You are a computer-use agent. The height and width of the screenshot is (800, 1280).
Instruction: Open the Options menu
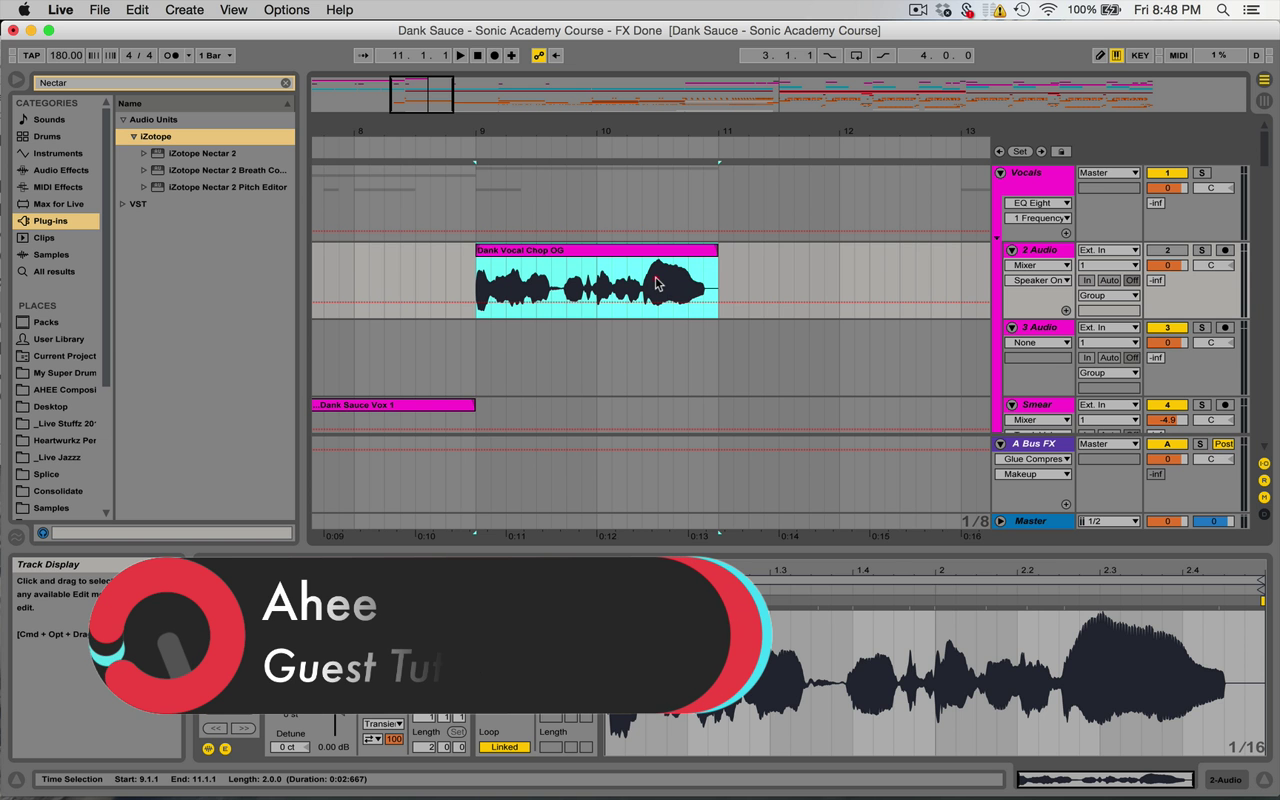click(286, 10)
